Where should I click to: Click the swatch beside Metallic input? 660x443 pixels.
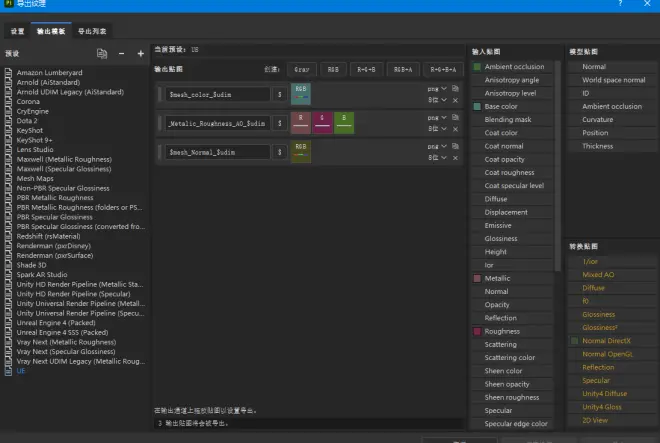coord(477,278)
